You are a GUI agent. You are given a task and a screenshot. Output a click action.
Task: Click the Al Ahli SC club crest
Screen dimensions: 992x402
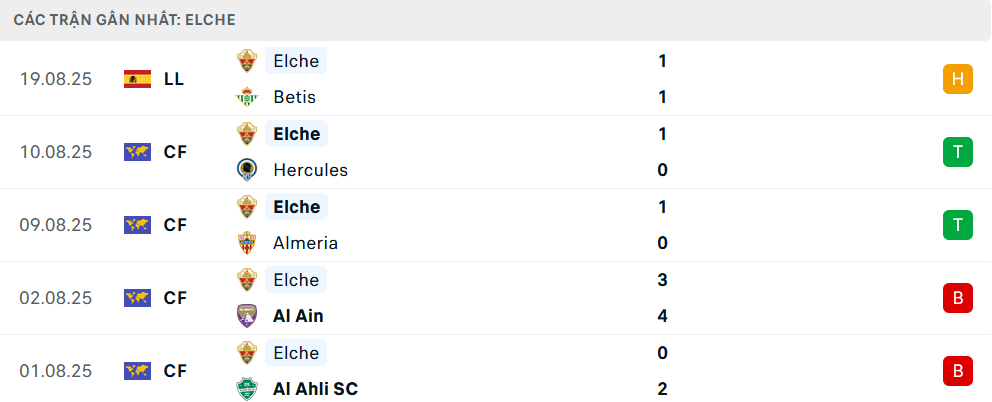tap(247, 389)
